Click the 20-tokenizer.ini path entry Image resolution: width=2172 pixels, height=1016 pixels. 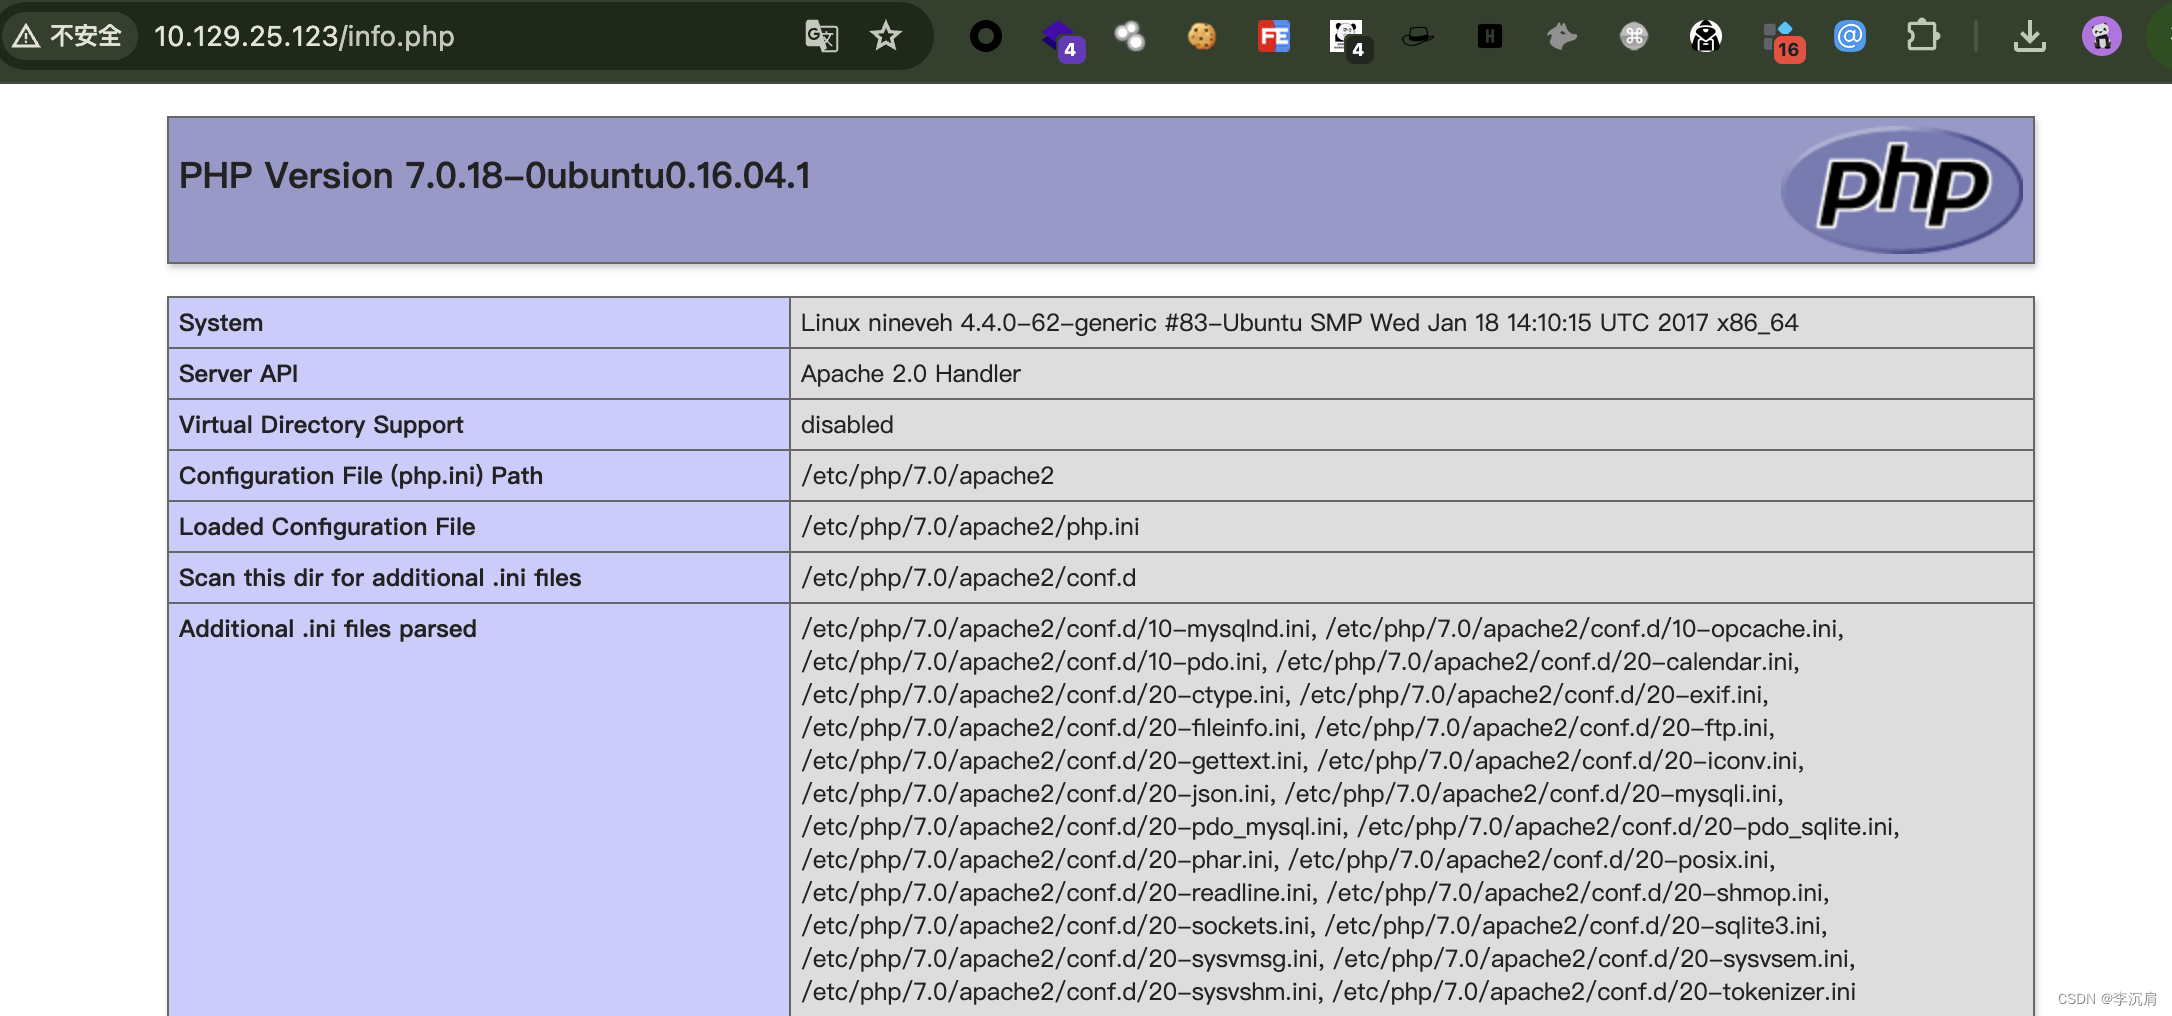[x=1594, y=992]
